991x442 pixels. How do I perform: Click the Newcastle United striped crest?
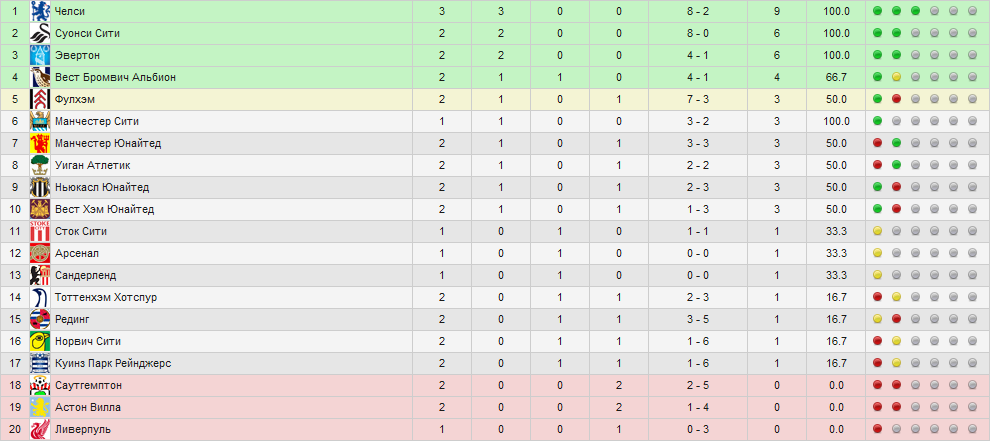click(x=40, y=187)
